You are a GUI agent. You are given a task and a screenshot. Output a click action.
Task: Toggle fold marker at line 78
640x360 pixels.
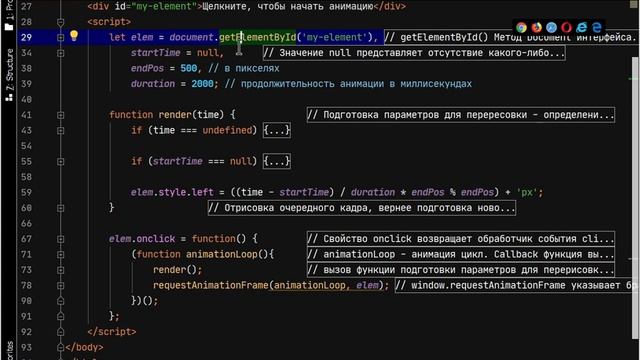pos(60,286)
